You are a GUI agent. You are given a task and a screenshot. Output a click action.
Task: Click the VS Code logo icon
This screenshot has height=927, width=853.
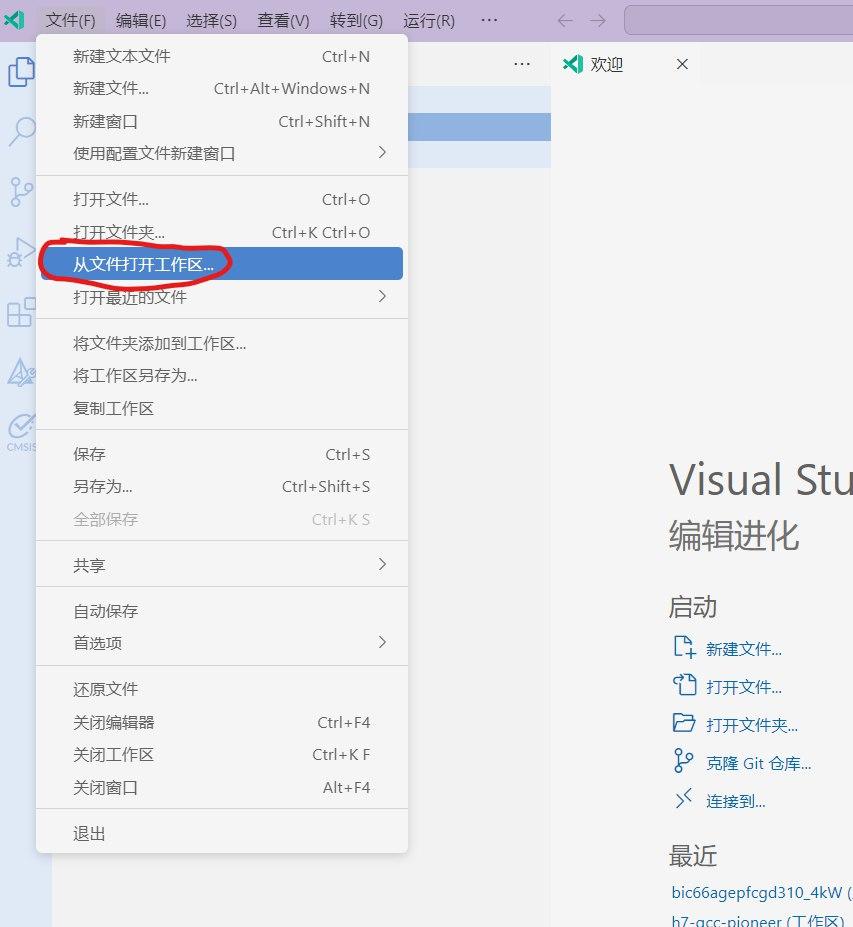point(14,20)
